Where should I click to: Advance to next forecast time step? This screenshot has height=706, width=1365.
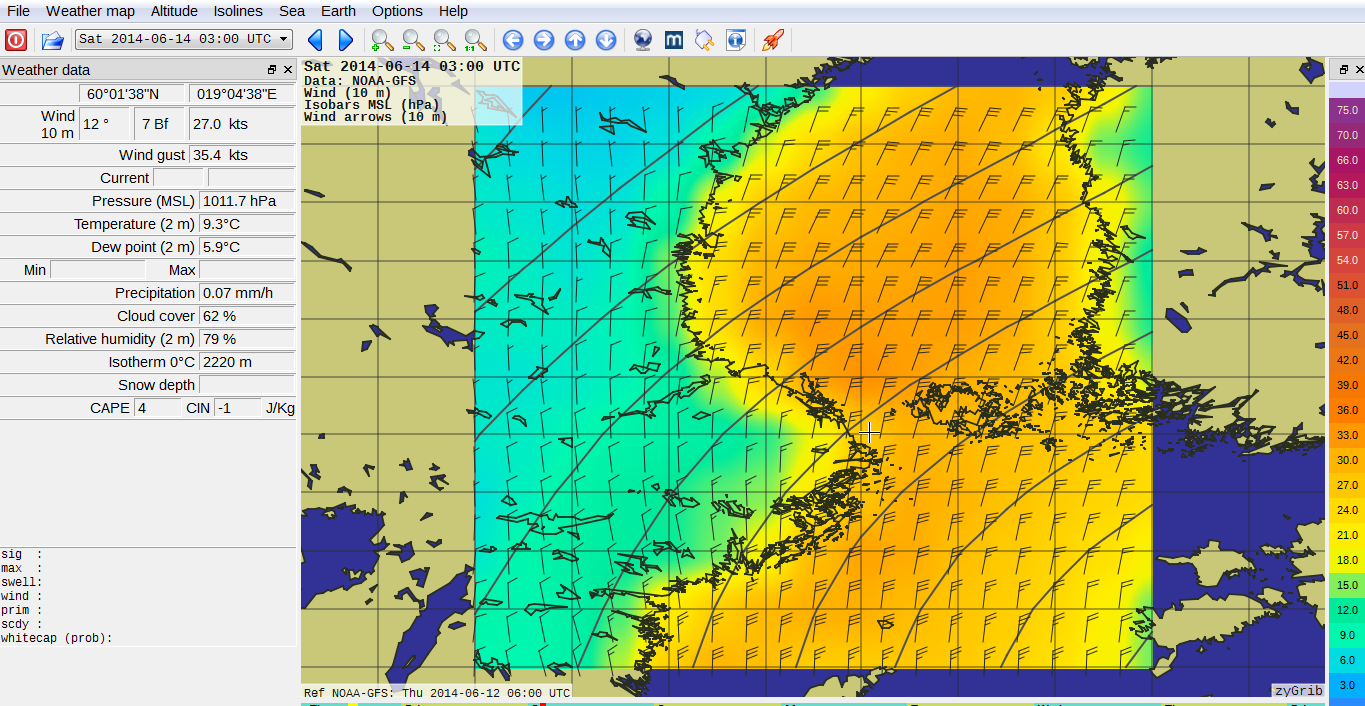click(346, 40)
